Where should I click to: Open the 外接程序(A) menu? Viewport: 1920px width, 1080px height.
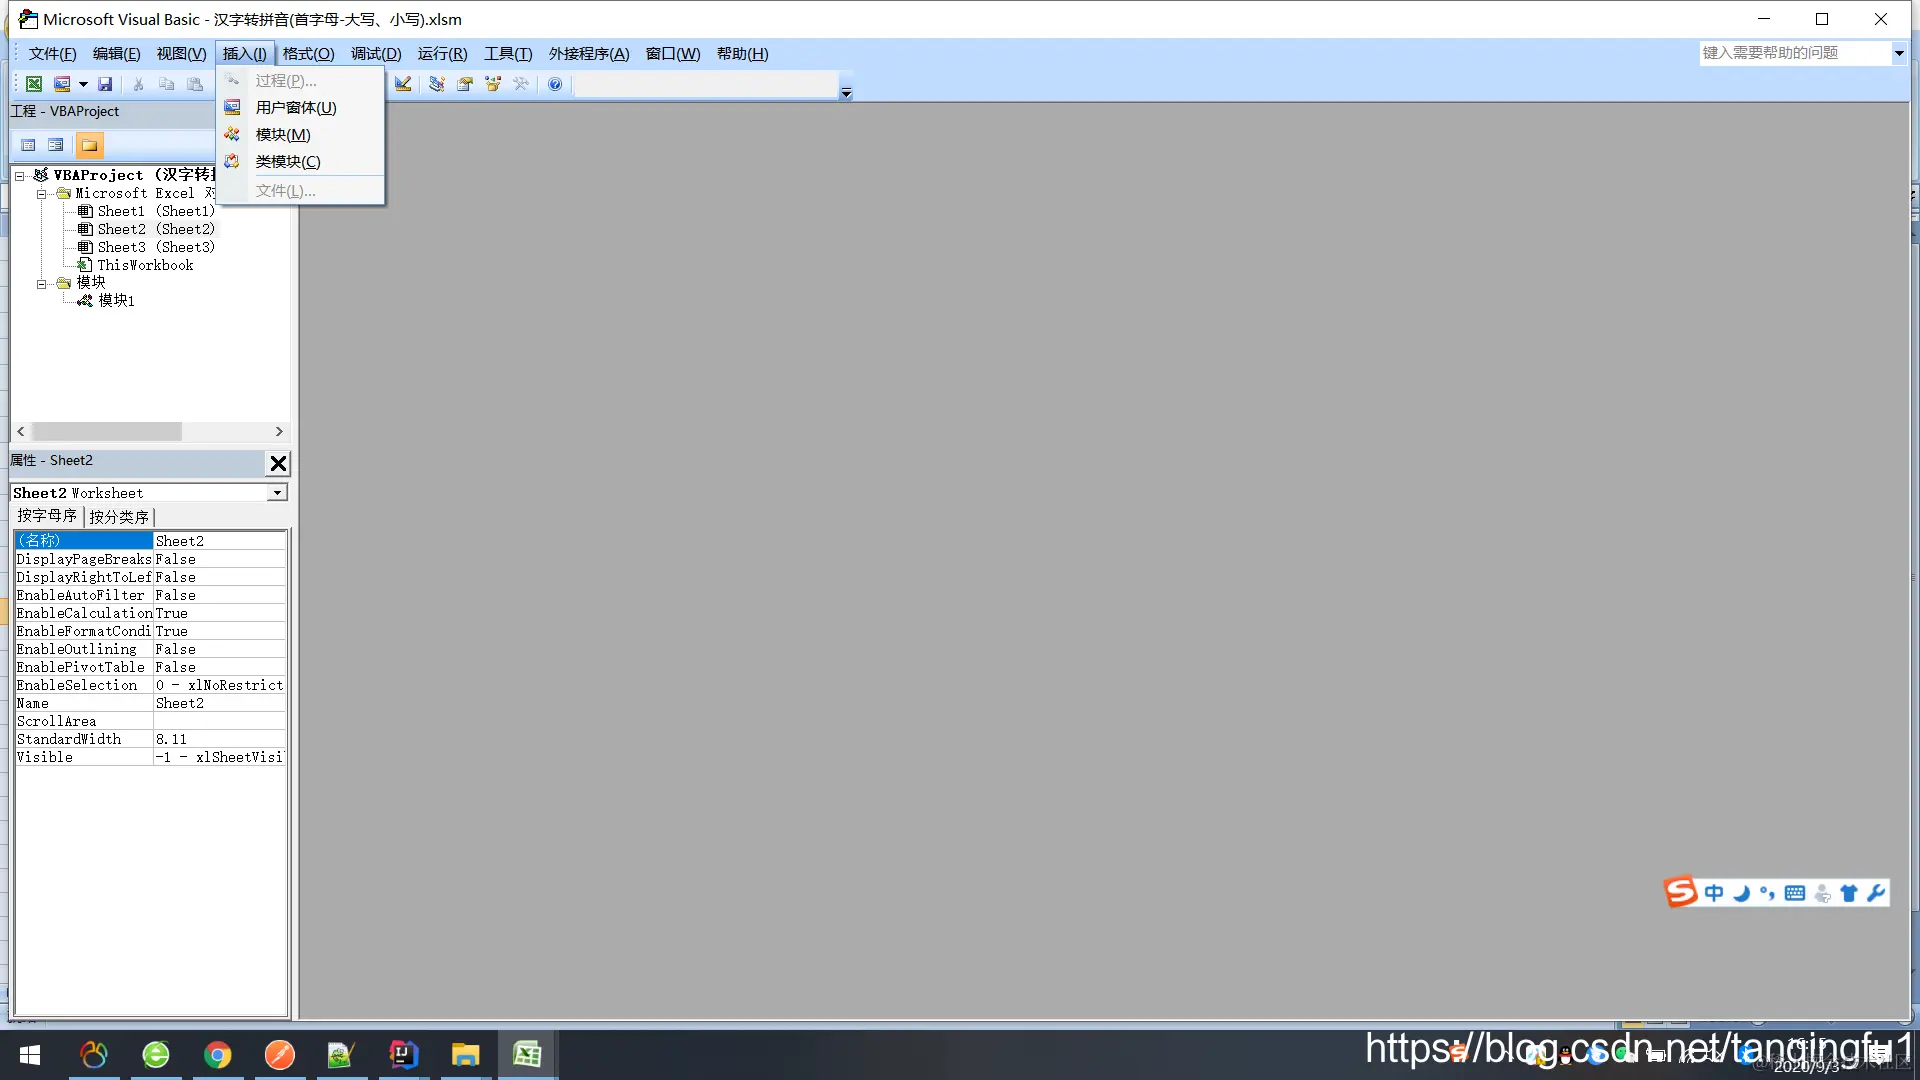click(x=589, y=54)
